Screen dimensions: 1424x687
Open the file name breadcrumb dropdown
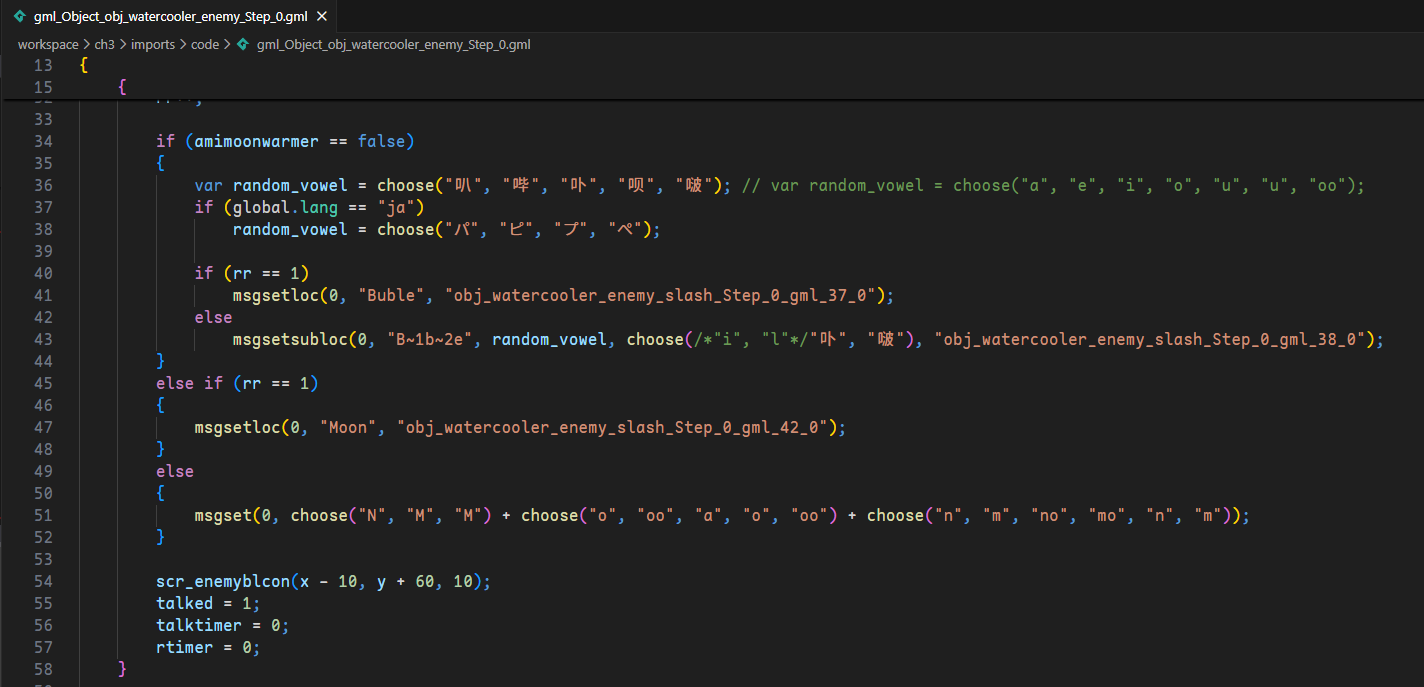pos(393,45)
